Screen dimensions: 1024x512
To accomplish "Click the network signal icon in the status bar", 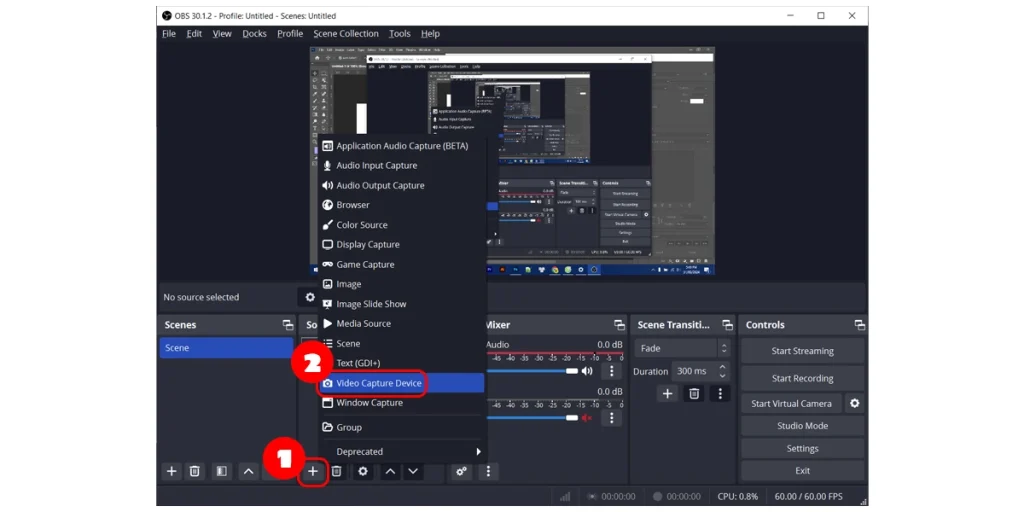I will point(566,496).
